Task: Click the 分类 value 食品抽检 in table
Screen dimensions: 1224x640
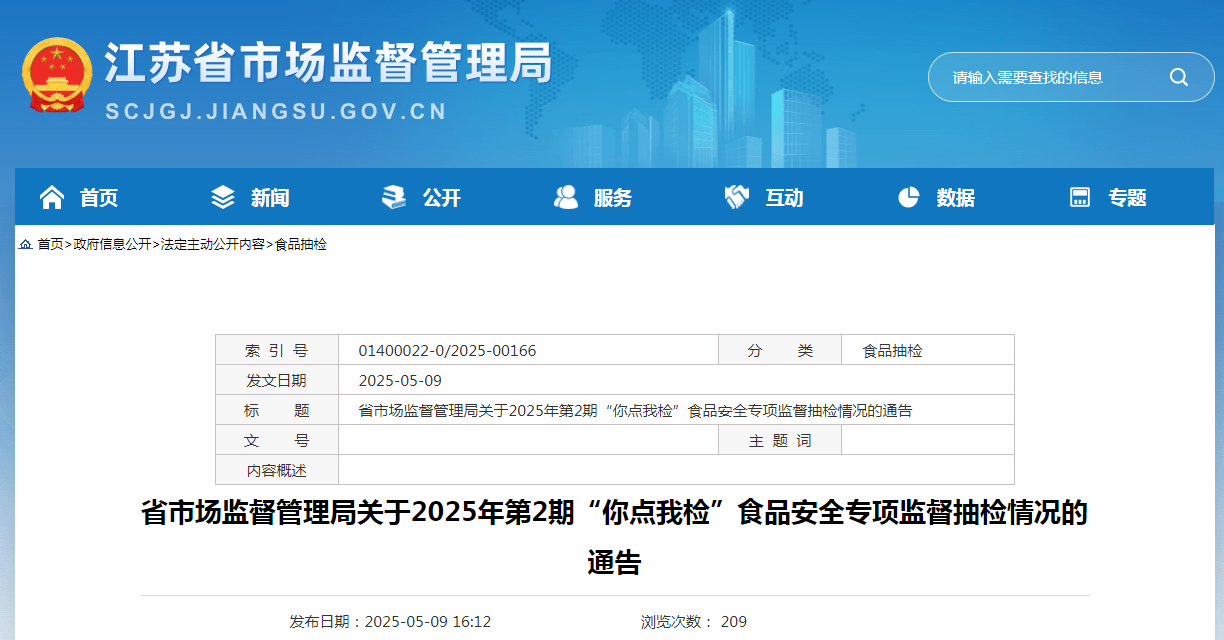Action: 893,351
